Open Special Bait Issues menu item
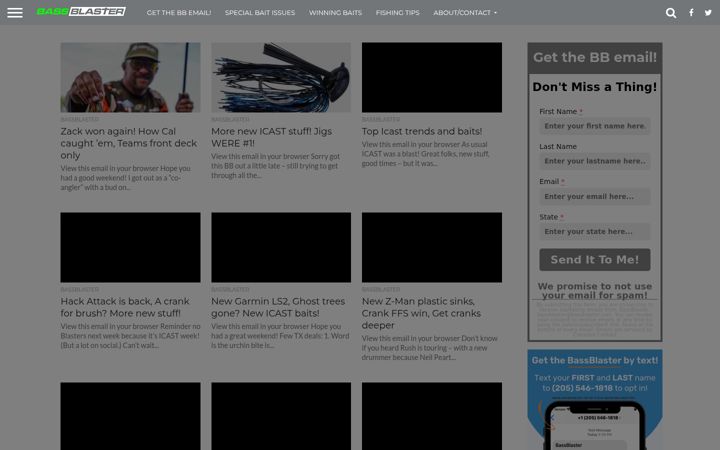The image size is (720, 450). (260, 13)
